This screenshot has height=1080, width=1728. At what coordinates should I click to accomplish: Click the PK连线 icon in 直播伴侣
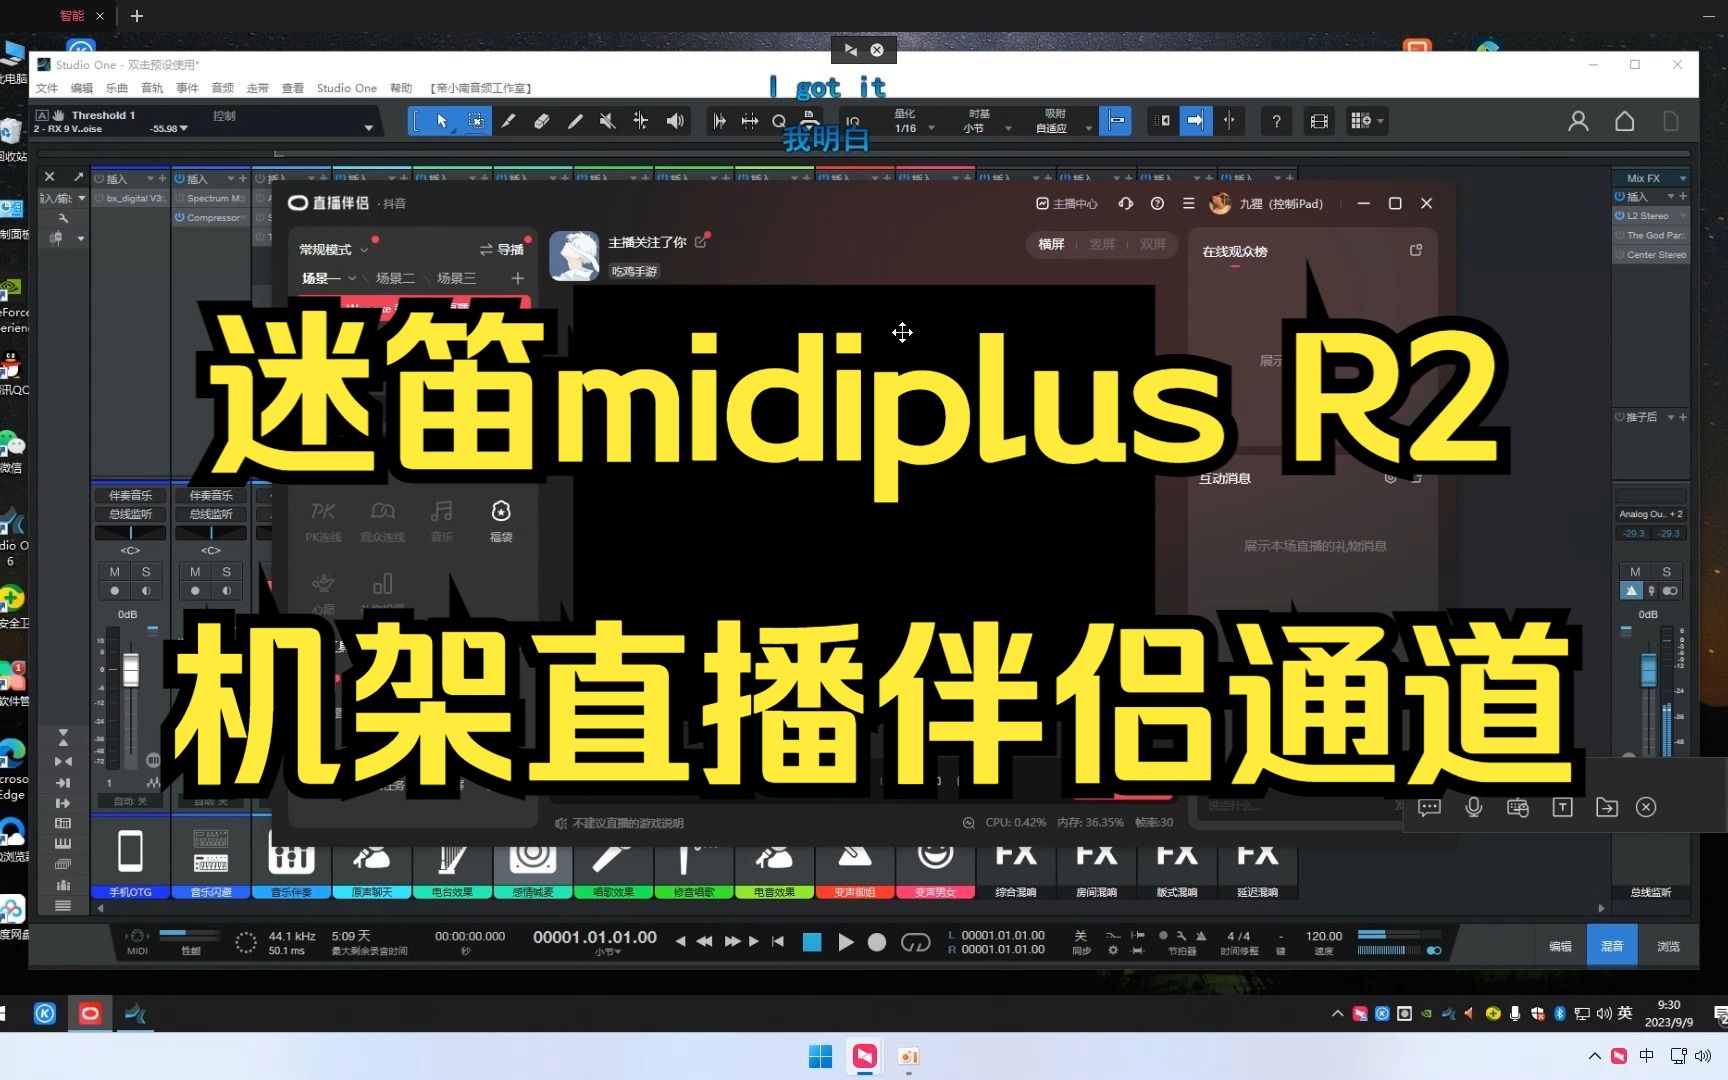[x=323, y=520]
